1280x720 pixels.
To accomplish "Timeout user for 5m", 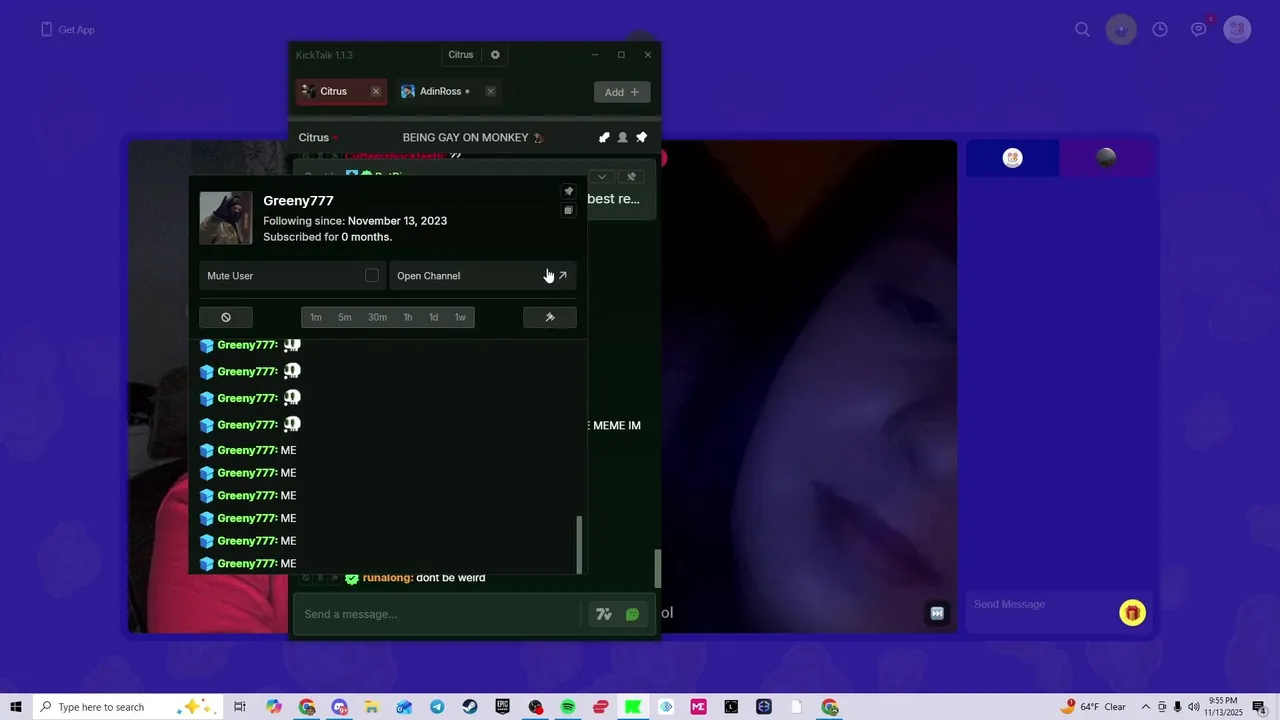I will click(344, 317).
